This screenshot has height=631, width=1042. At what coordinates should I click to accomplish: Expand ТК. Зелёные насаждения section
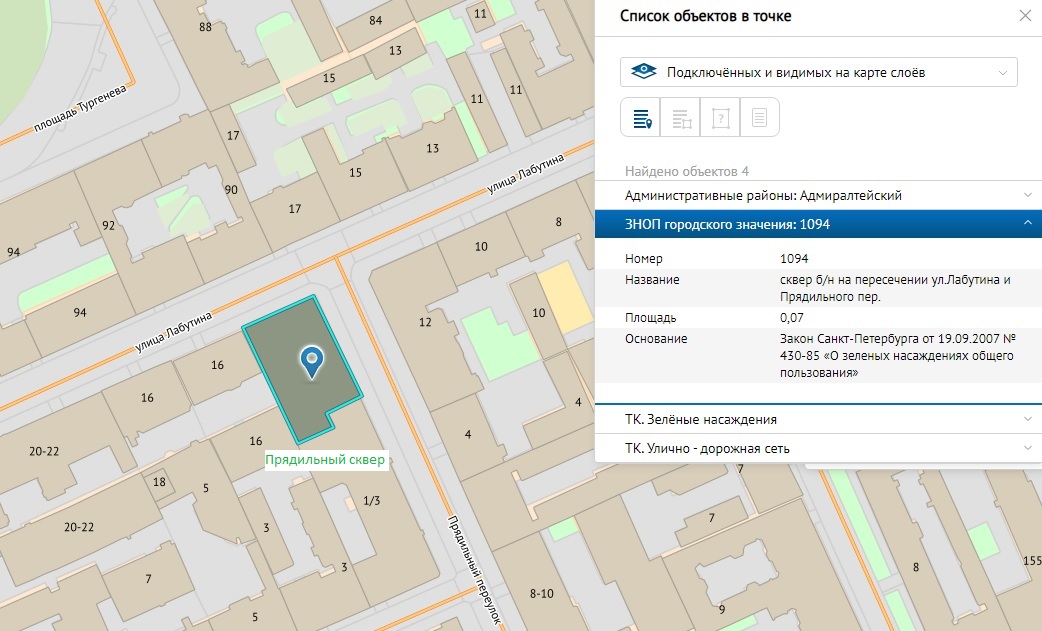point(818,419)
